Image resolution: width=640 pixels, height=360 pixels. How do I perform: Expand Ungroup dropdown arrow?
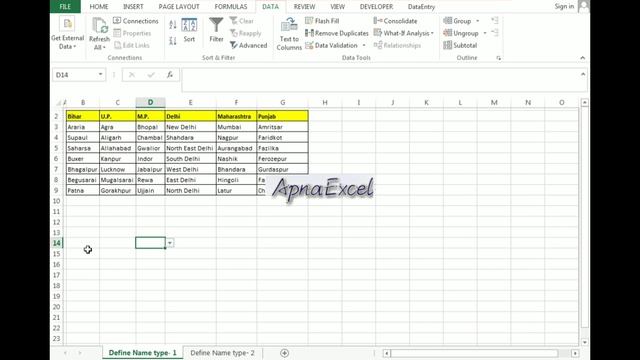tap(485, 33)
